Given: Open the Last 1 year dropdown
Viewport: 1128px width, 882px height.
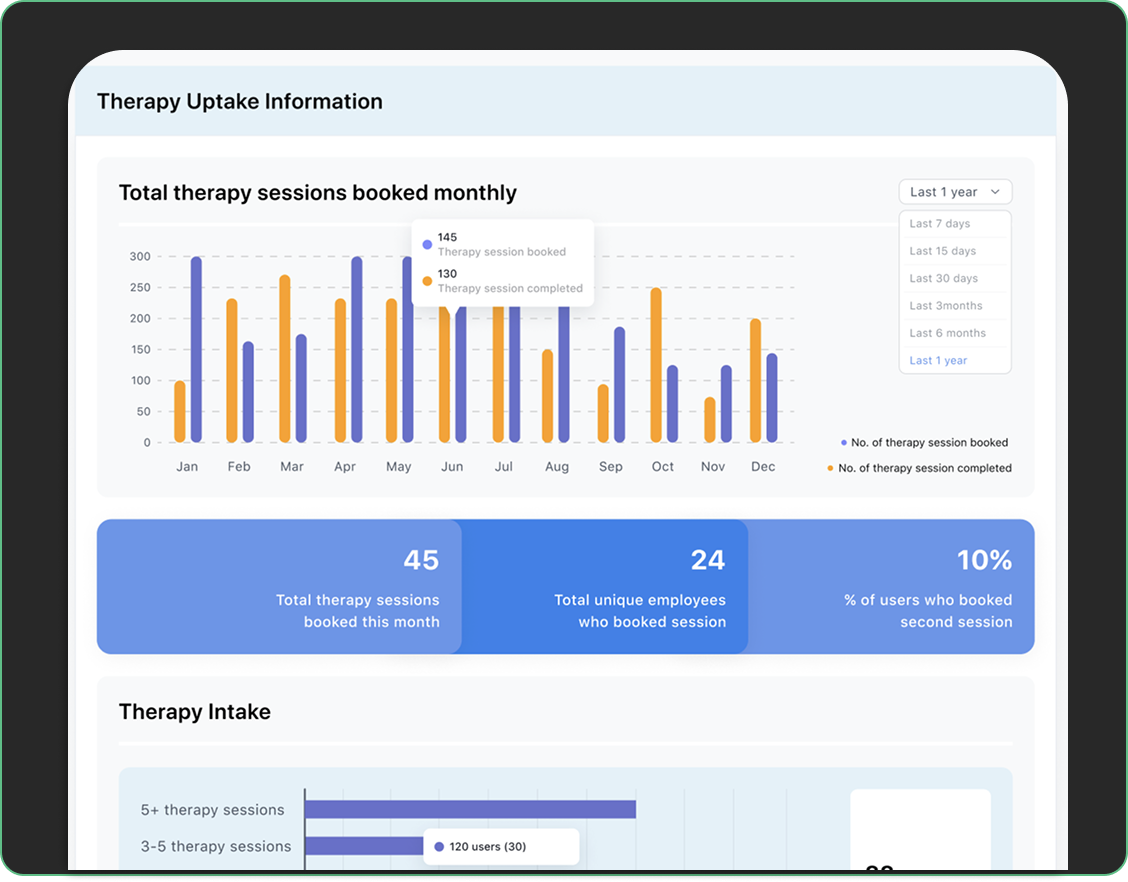Looking at the screenshot, I should click(955, 192).
